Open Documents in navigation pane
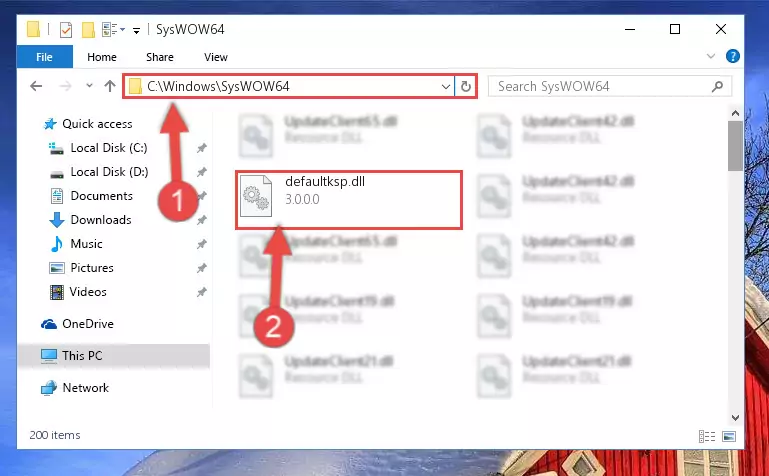 [102, 196]
